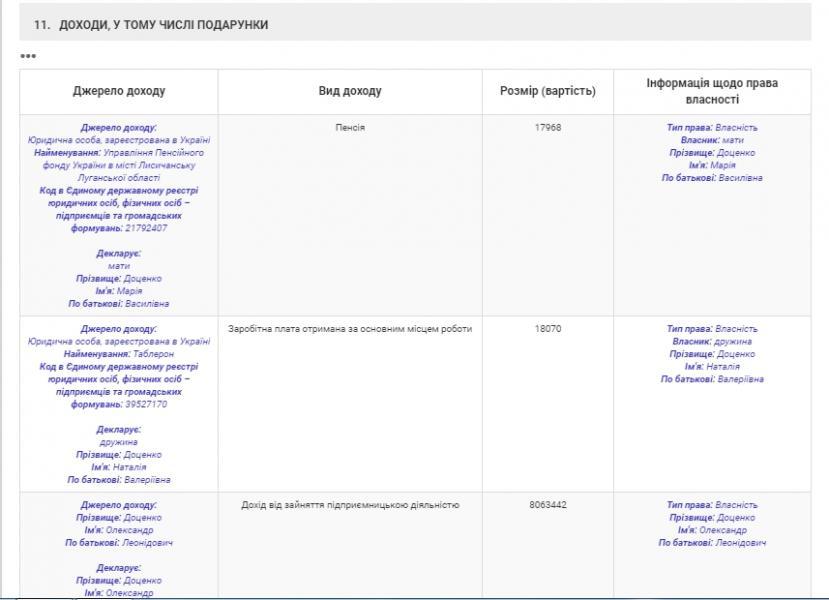The height and width of the screenshot is (600, 829).
Task: Click the pension amount 17968
Action: click(547, 128)
